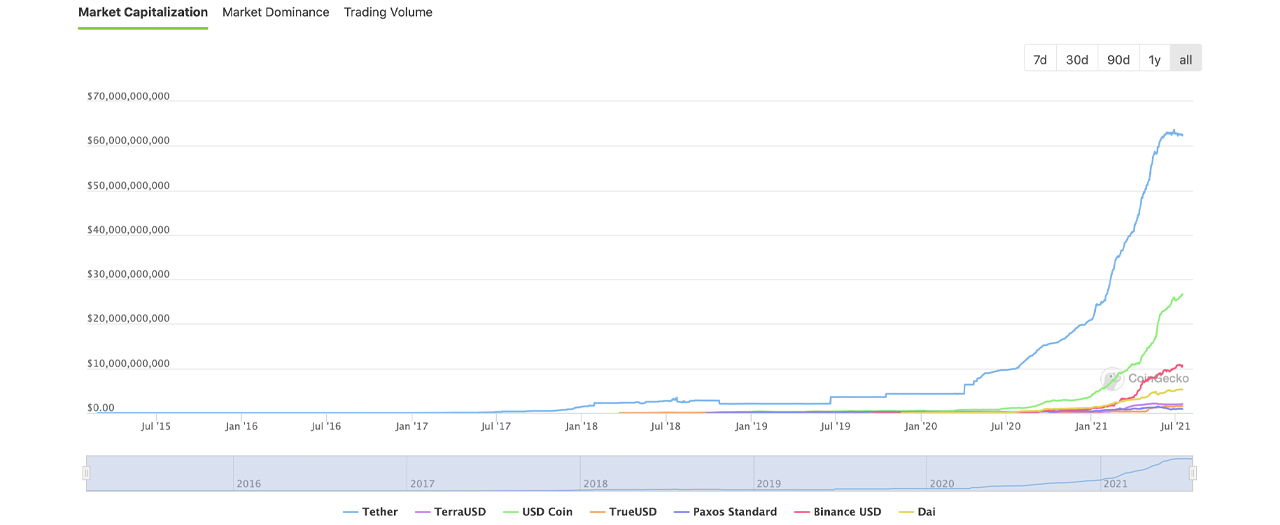1280x525 pixels.
Task: Click the Jul '20 x-axis label
Action: 1006,426
